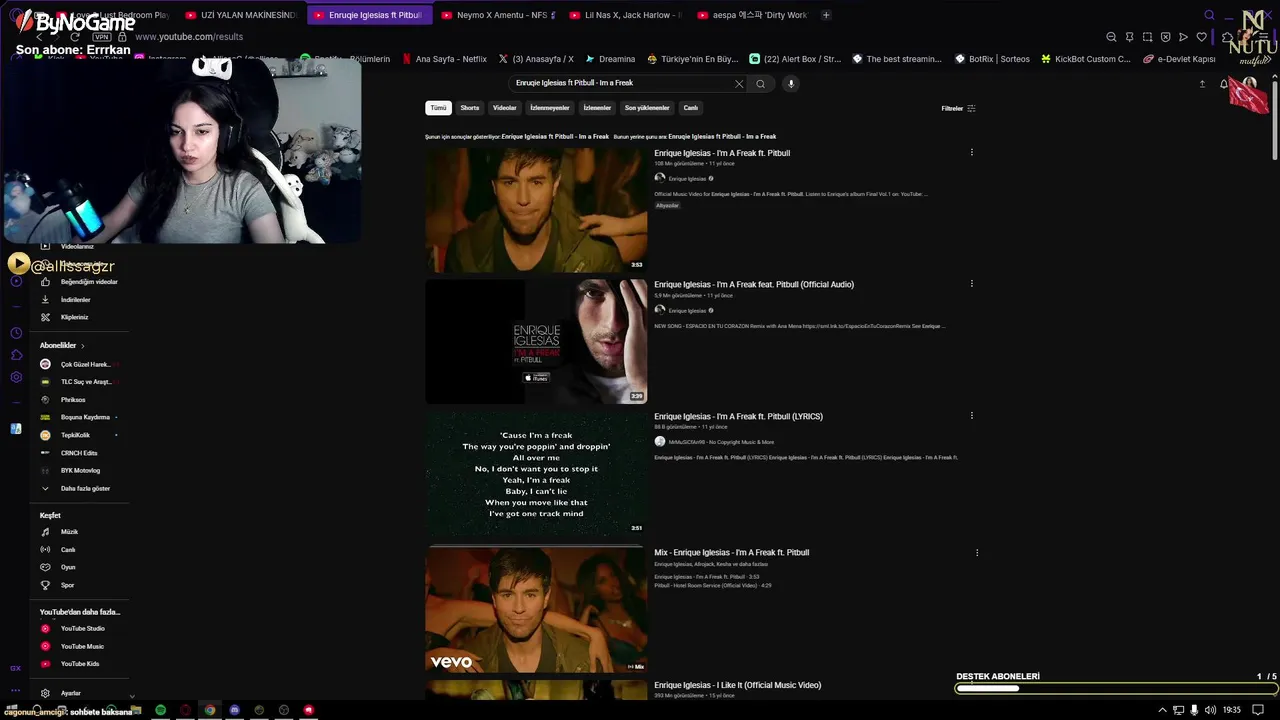The image size is (1280, 720).
Task: Expand the Abonelikler section
Action: coord(62,345)
